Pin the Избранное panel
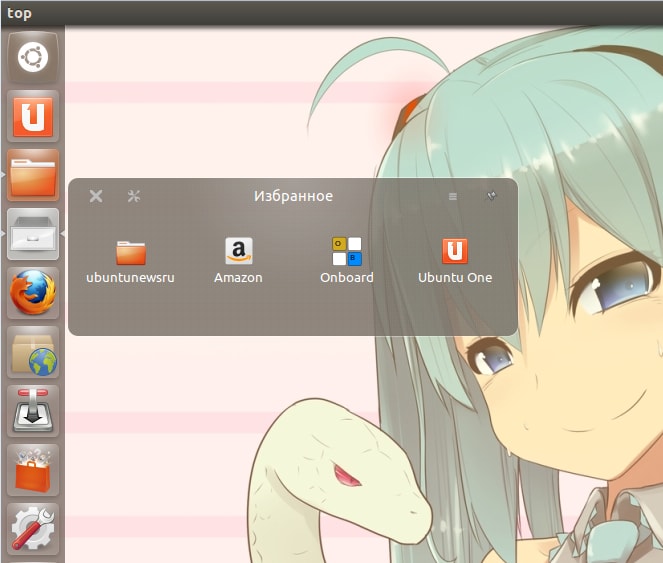 click(x=491, y=196)
